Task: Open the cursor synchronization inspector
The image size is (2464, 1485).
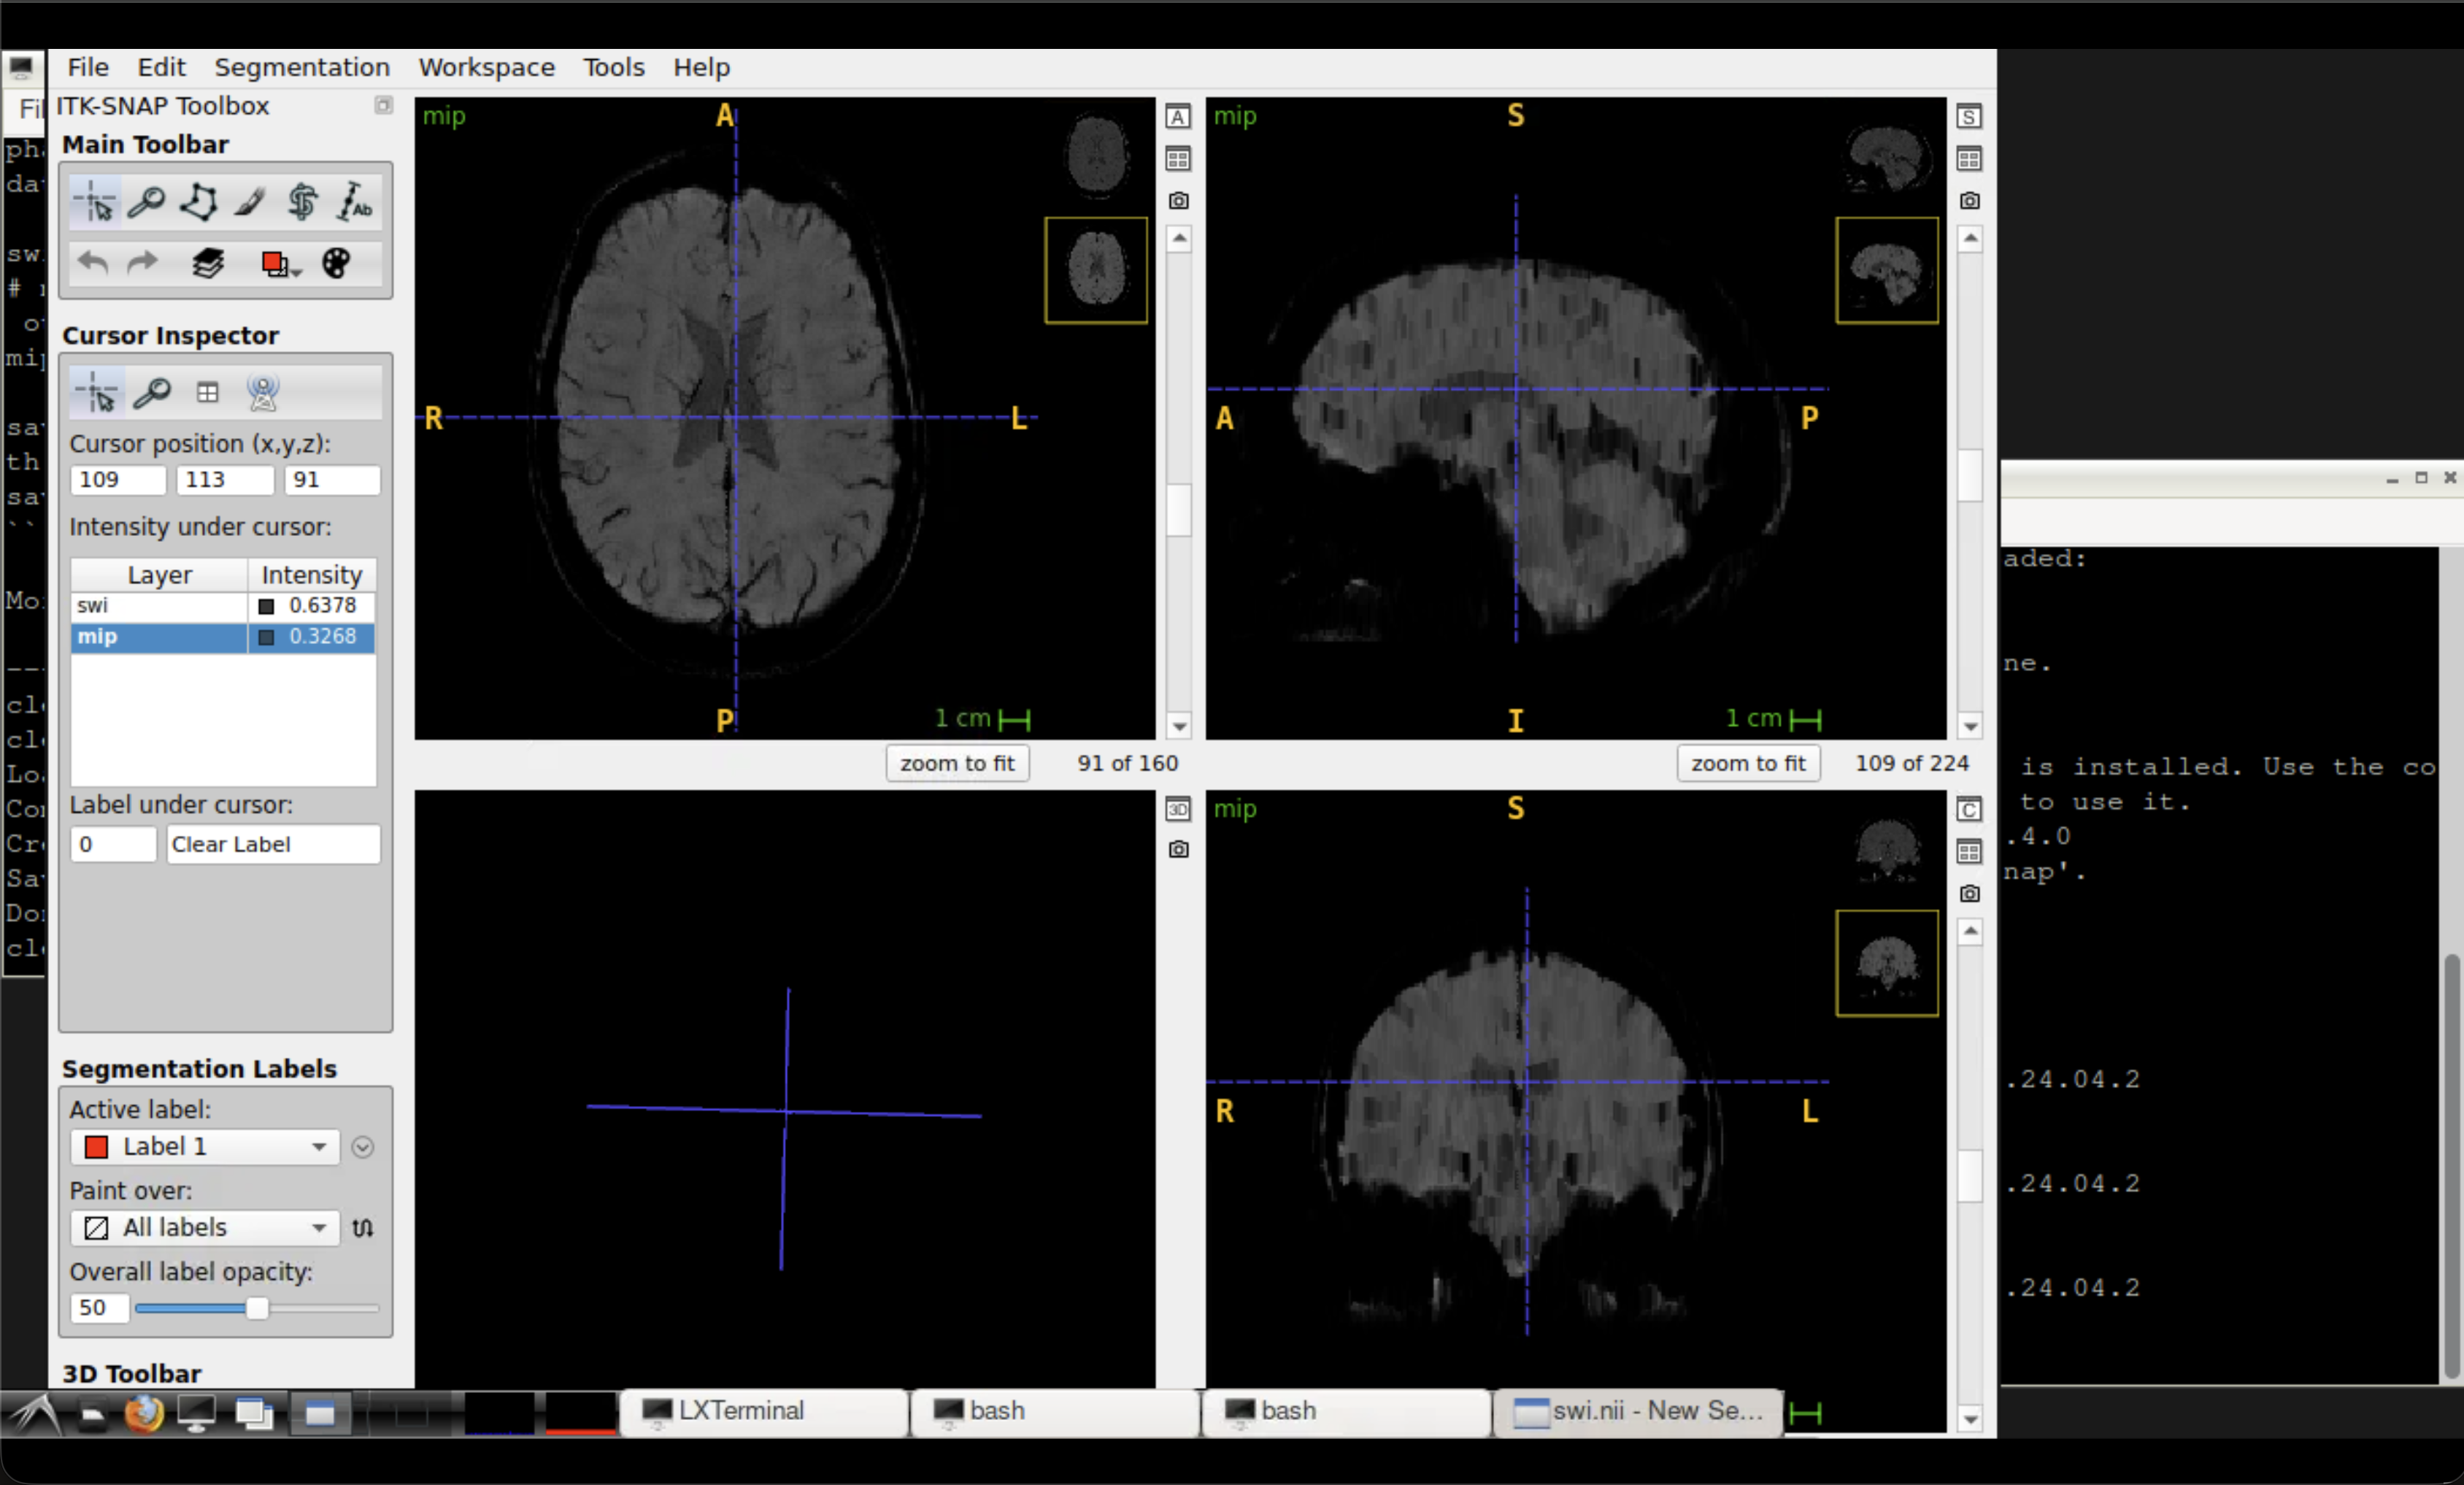Action: [262, 393]
